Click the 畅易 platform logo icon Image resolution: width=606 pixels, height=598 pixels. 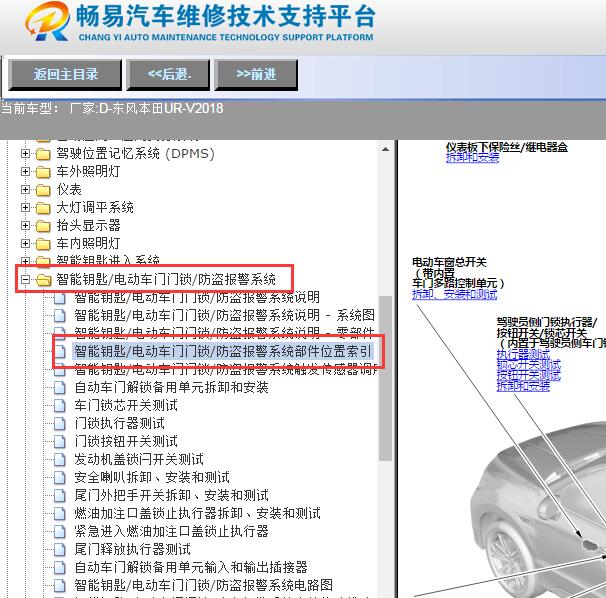click(x=48, y=21)
